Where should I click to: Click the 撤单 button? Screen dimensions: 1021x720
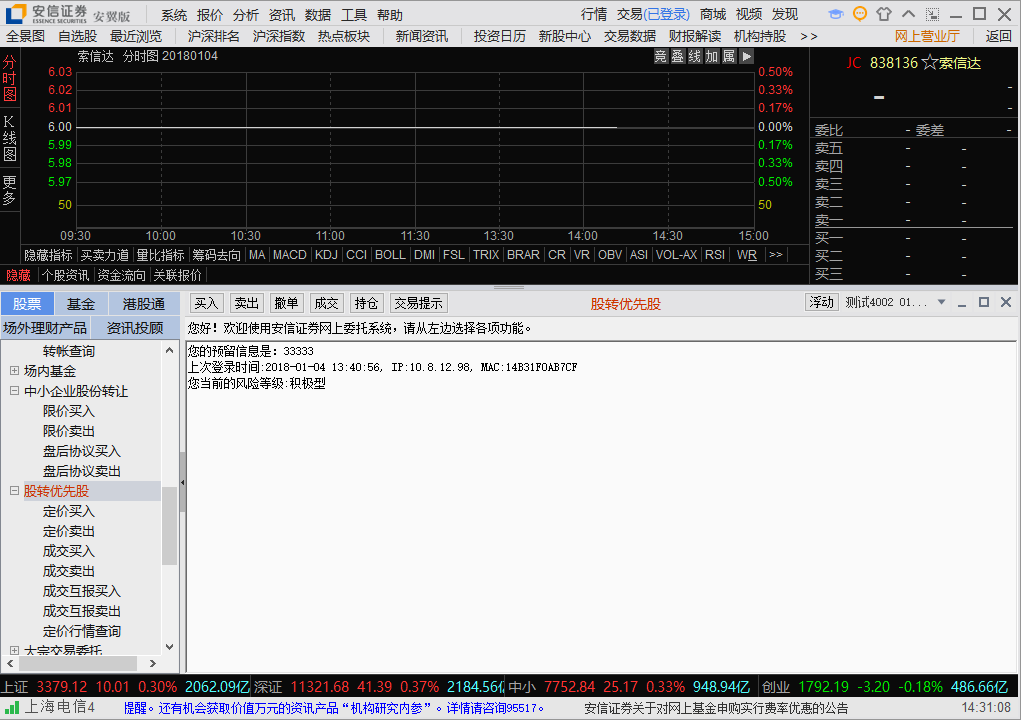[287, 303]
